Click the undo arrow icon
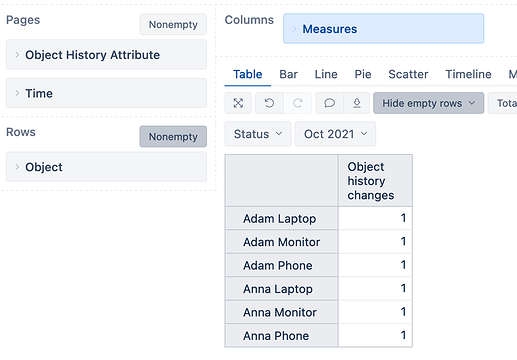The width and height of the screenshot is (517, 360). (x=269, y=103)
